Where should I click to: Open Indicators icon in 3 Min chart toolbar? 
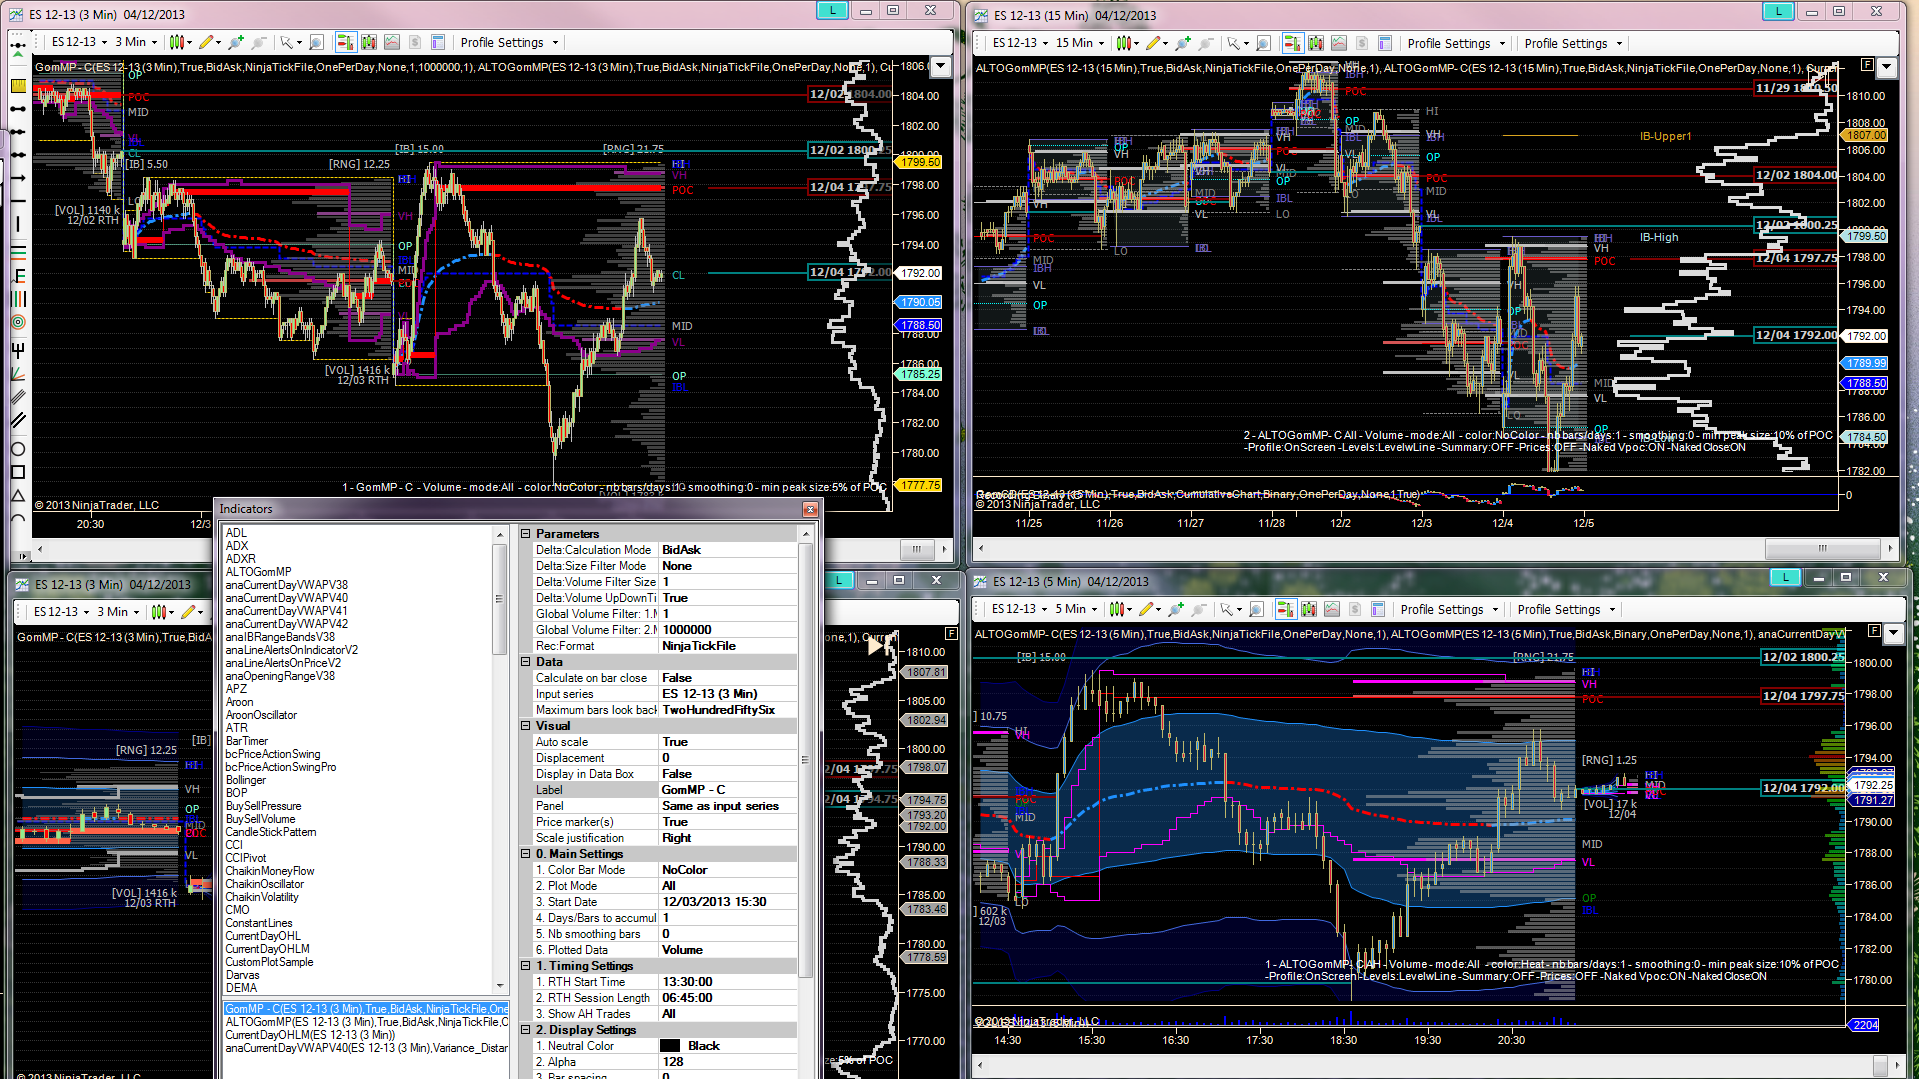click(369, 42)
